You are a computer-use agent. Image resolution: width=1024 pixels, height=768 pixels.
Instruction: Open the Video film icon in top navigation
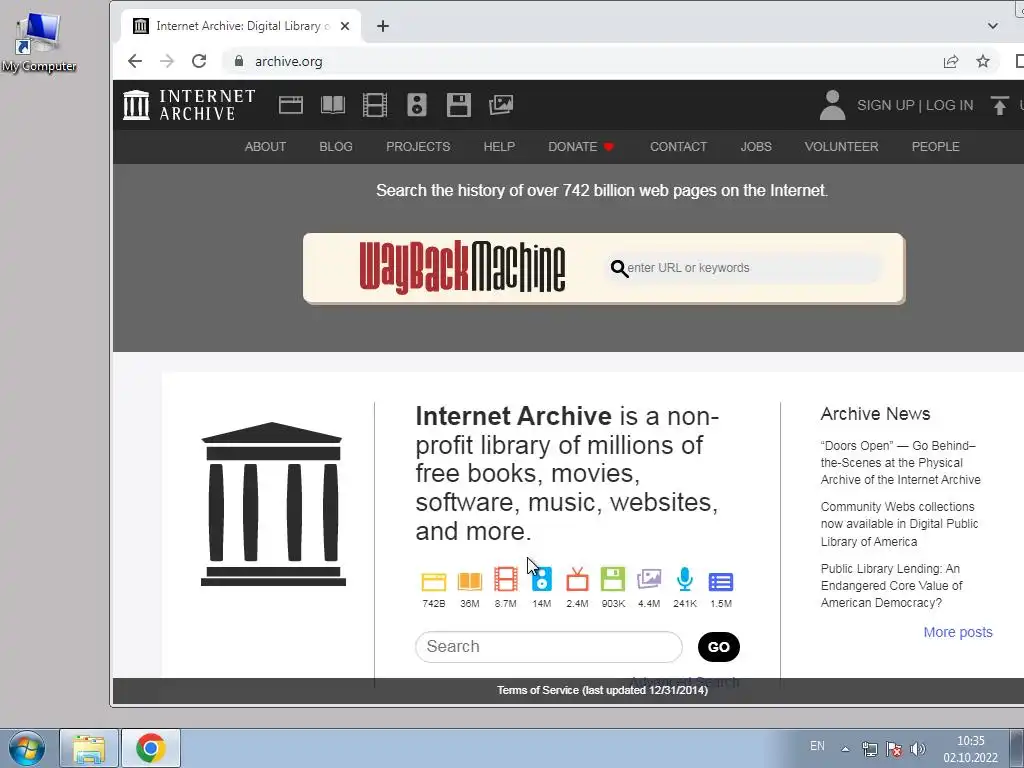click(375, 105)
